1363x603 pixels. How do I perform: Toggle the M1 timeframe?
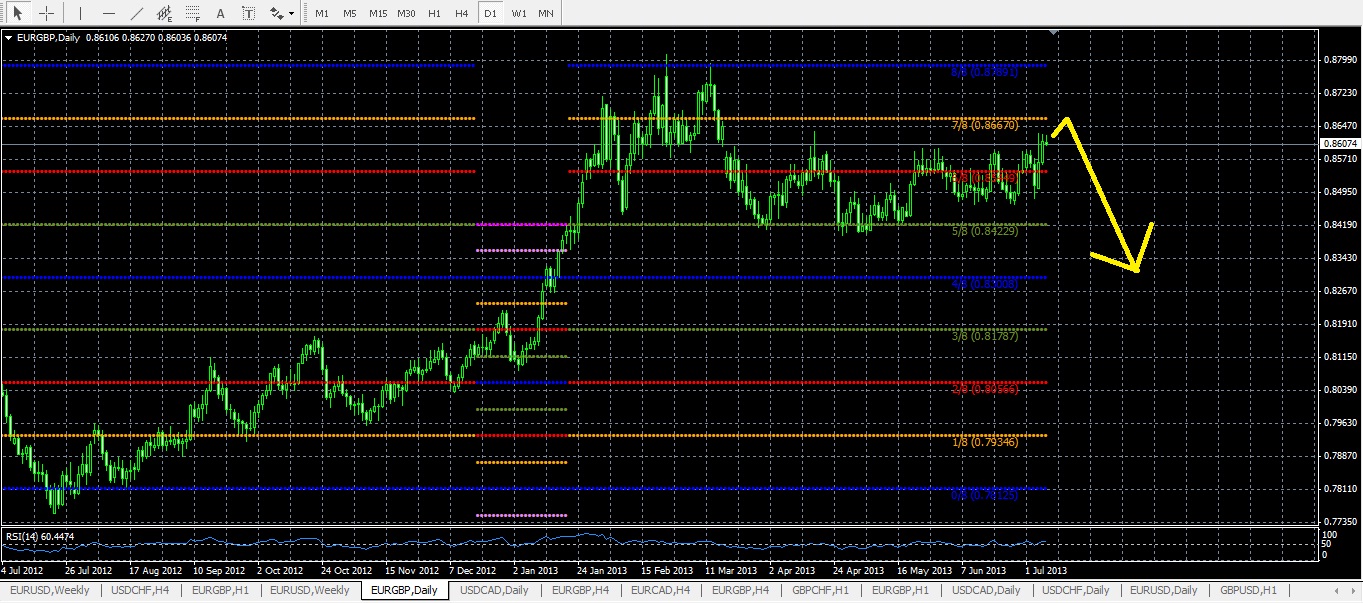click(x=321, y=14)
